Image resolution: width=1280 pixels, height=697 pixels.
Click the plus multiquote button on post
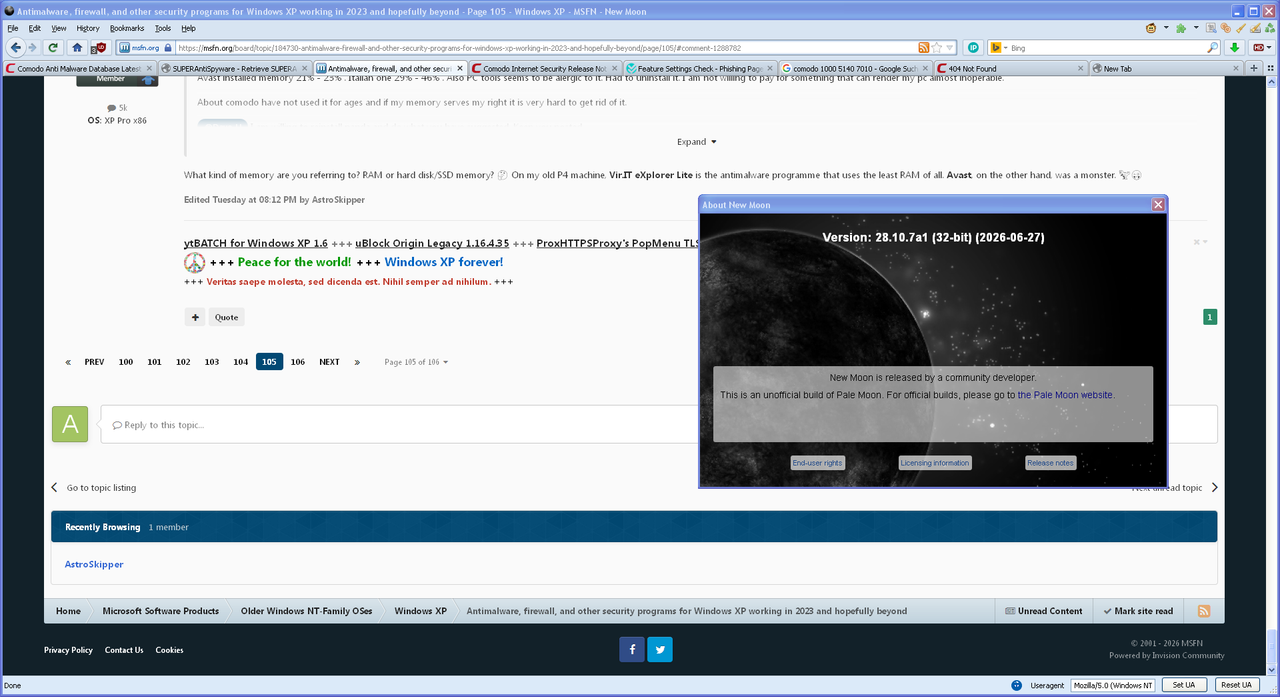(x=194, y=317)
